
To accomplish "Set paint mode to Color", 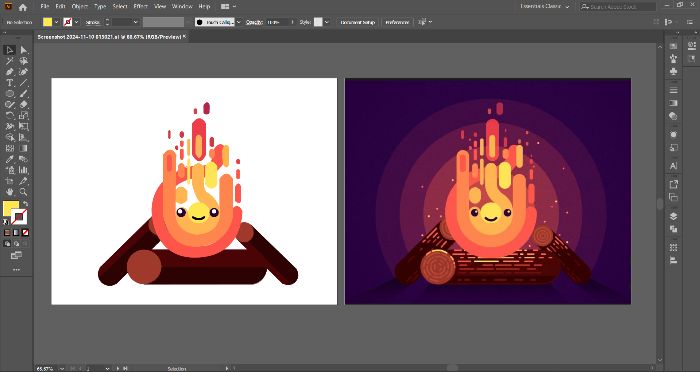I will [7, 233].
